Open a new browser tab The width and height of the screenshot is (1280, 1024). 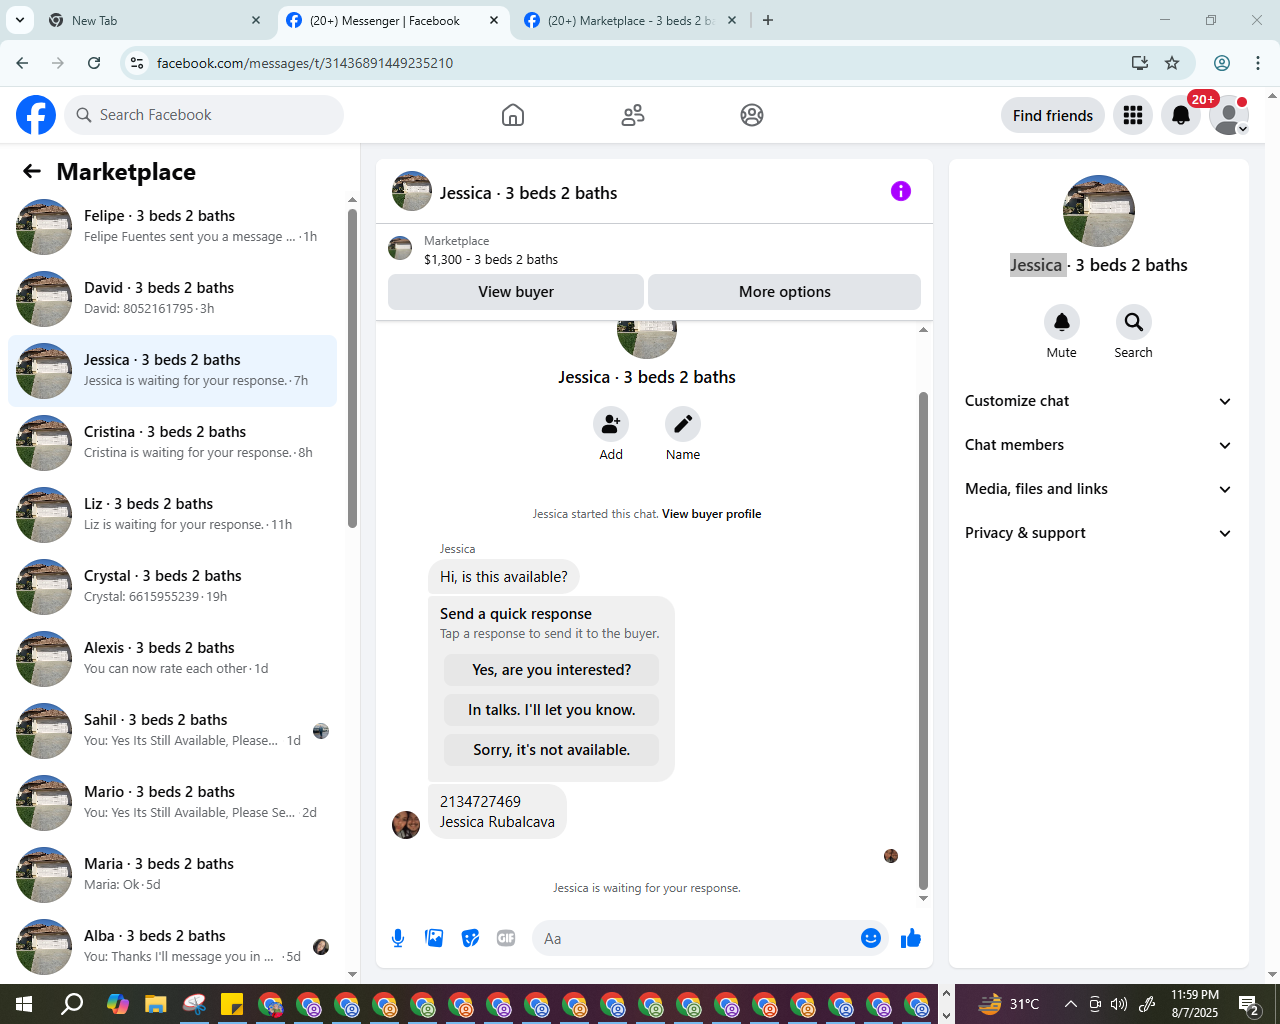coord(768,20)
